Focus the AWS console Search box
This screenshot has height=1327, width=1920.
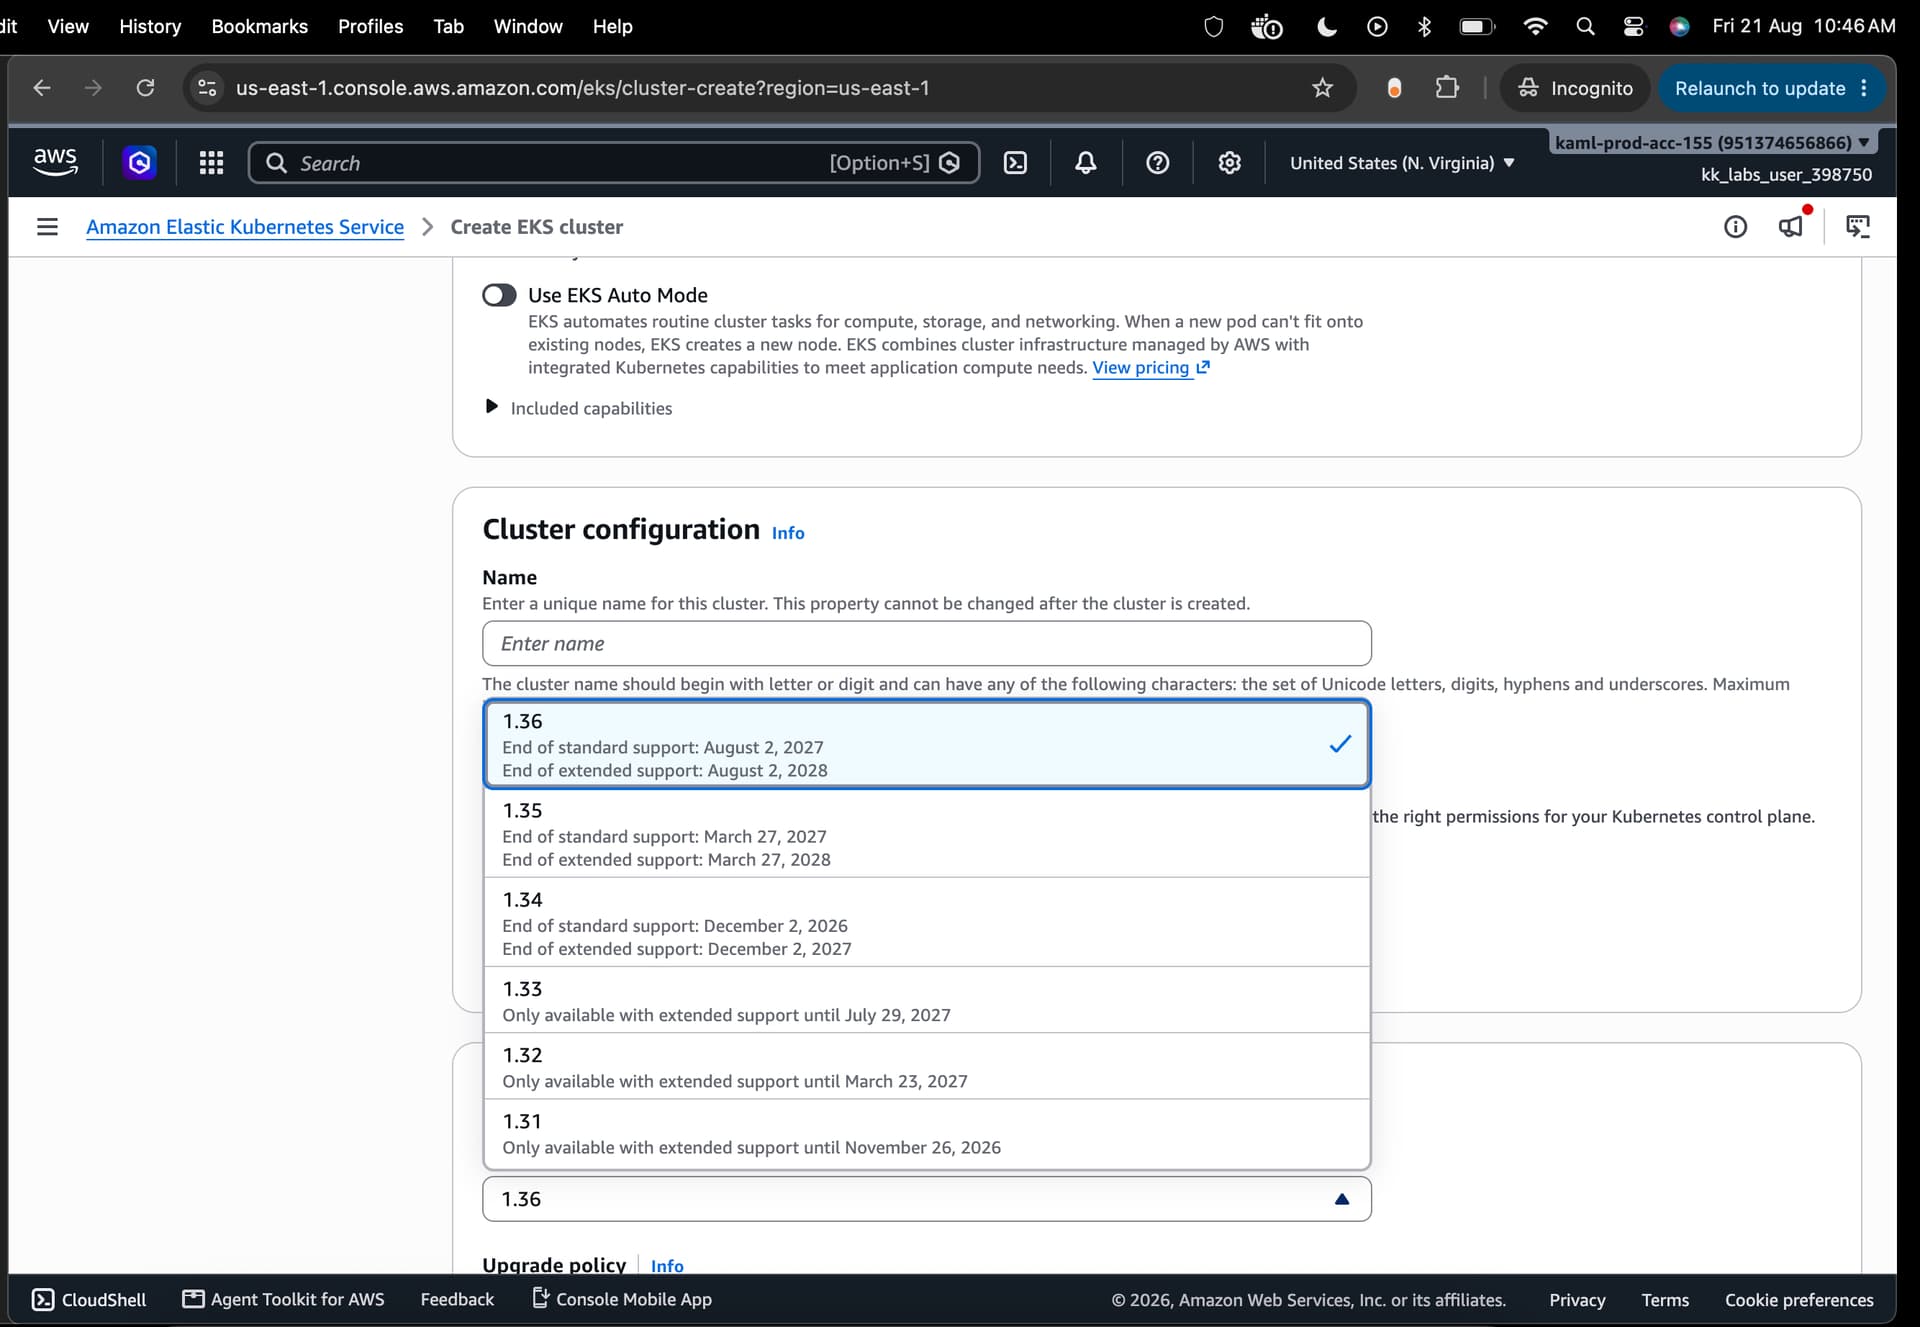(614, 163)
